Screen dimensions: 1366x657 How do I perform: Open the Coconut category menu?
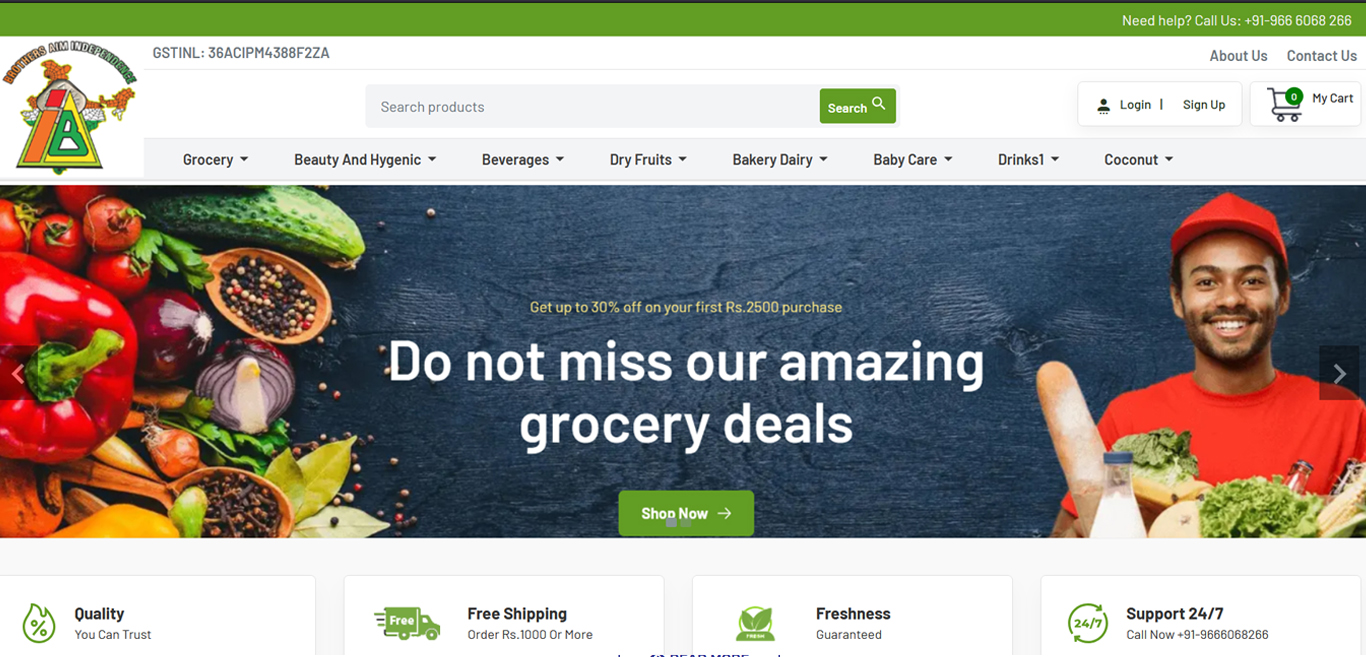pyautogui.click(x=1139, y=159)
